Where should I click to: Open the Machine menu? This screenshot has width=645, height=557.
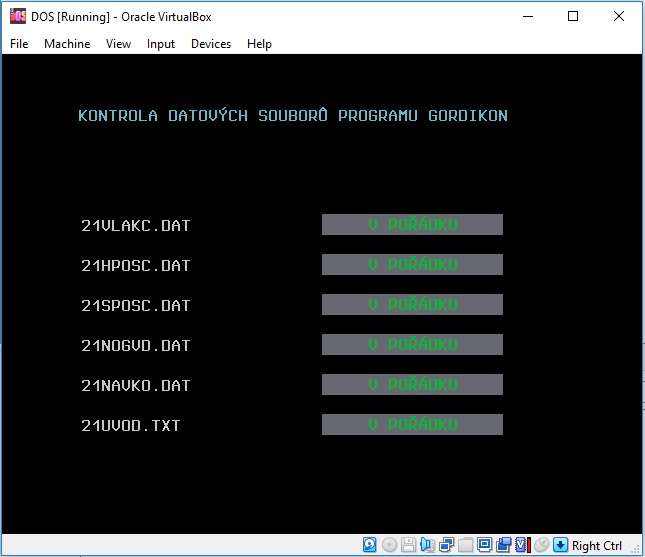(x=67, y=44)
